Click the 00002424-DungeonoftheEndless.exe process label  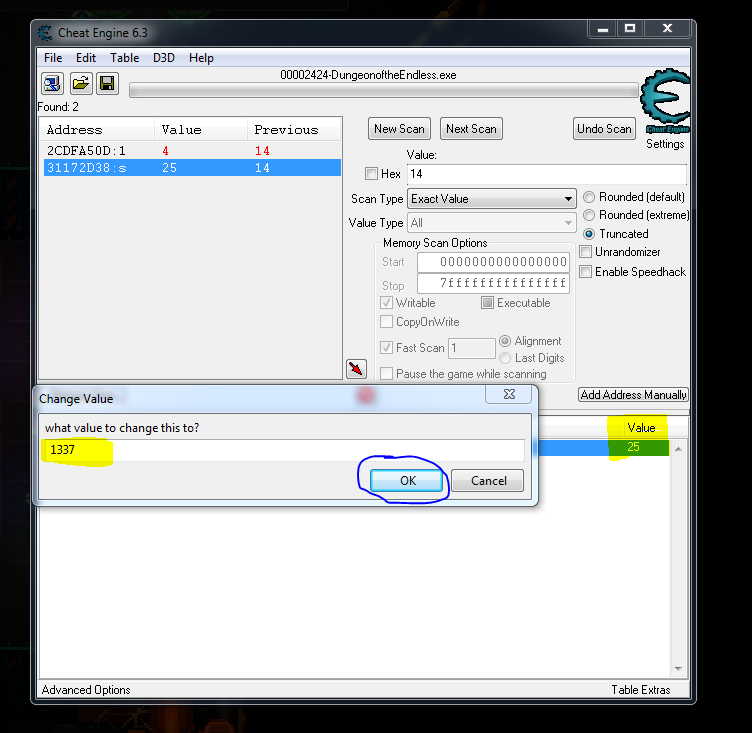368,75
